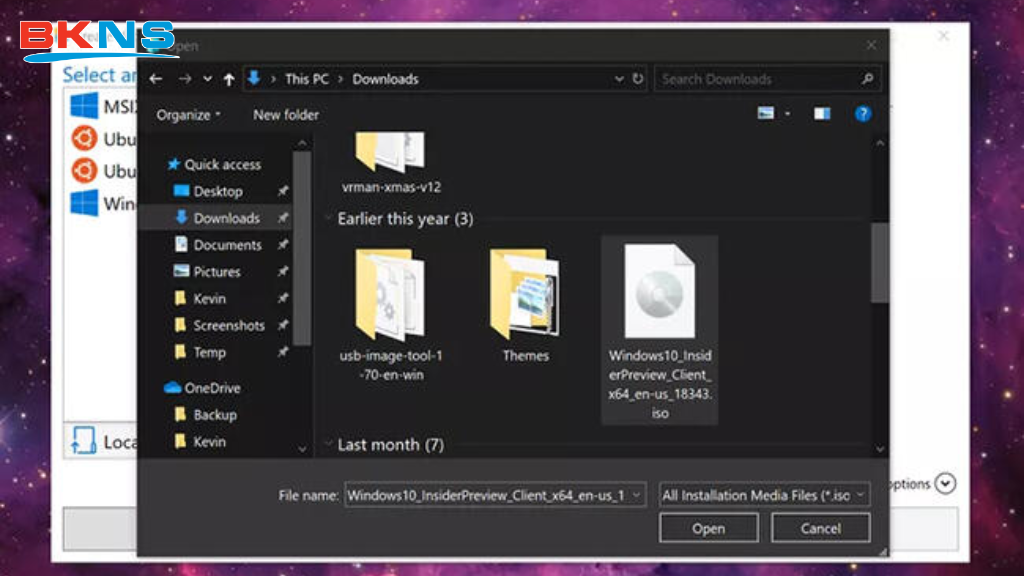
Task: Click the back navigation arrow
Action: click(156, 78)
